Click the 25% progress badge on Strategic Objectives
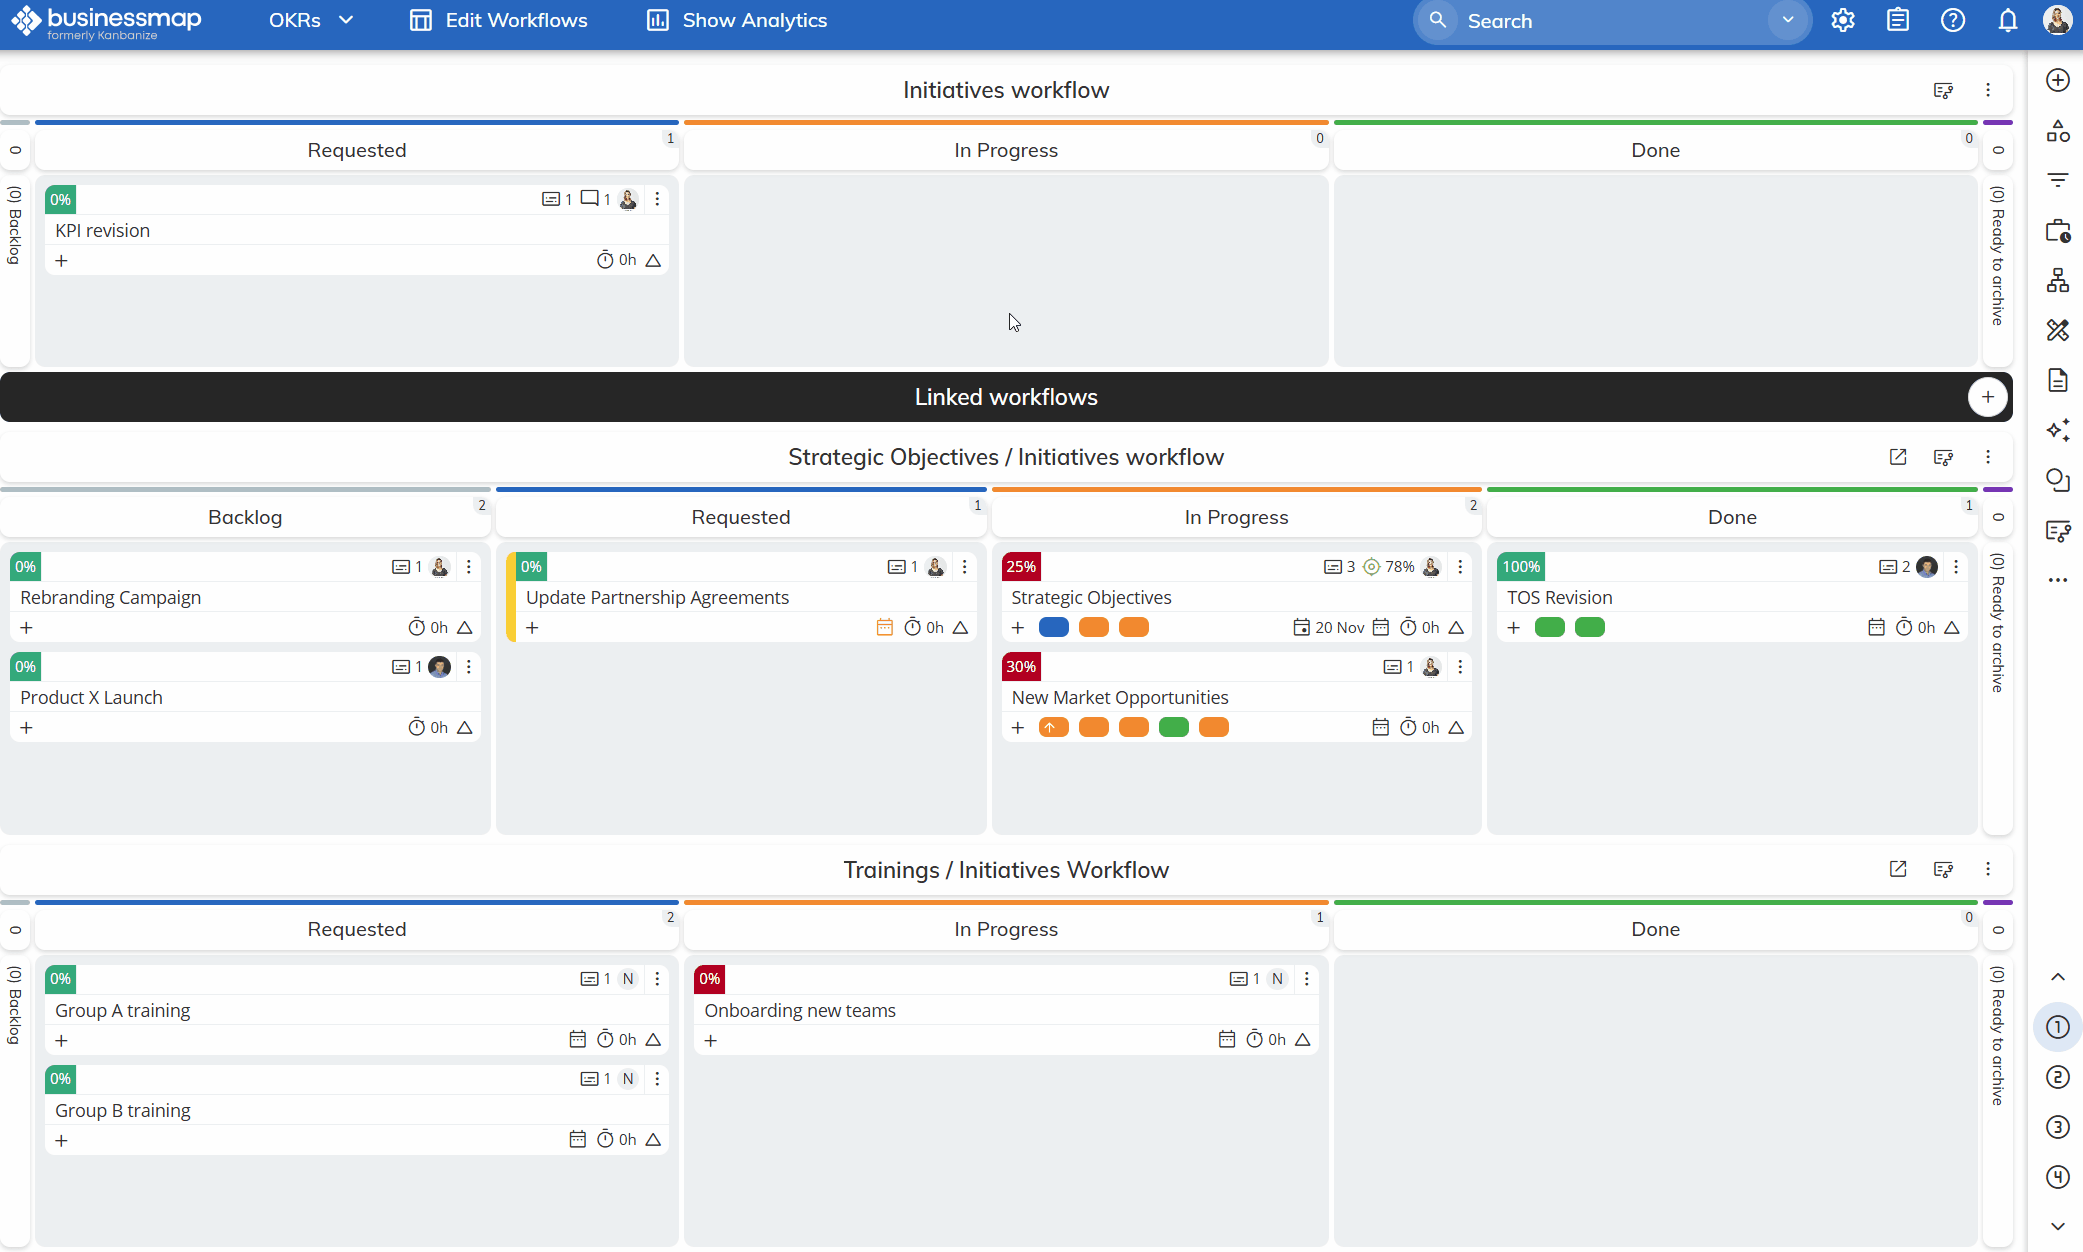The image size is (2083, 1252). 1021,566
